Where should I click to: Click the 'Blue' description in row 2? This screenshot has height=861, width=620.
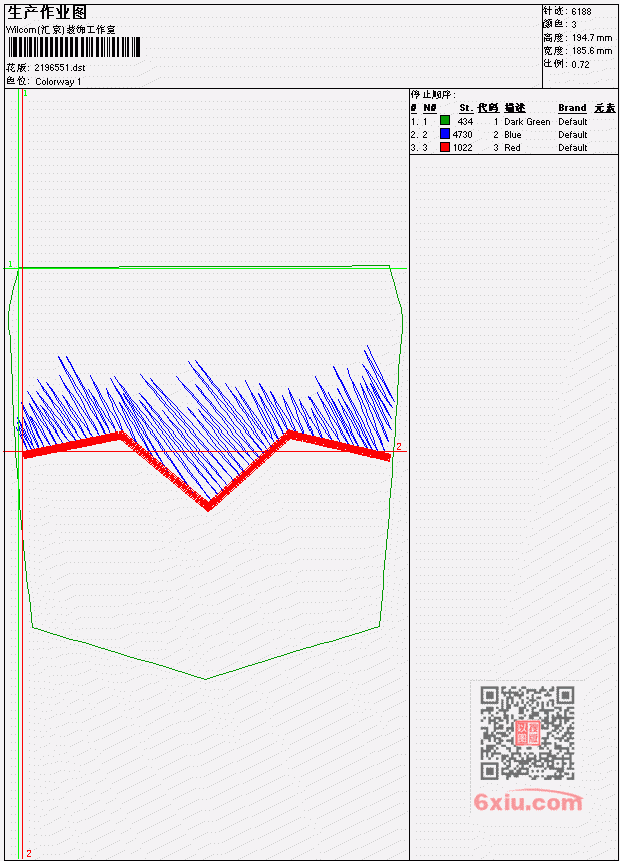click(513, 135)
